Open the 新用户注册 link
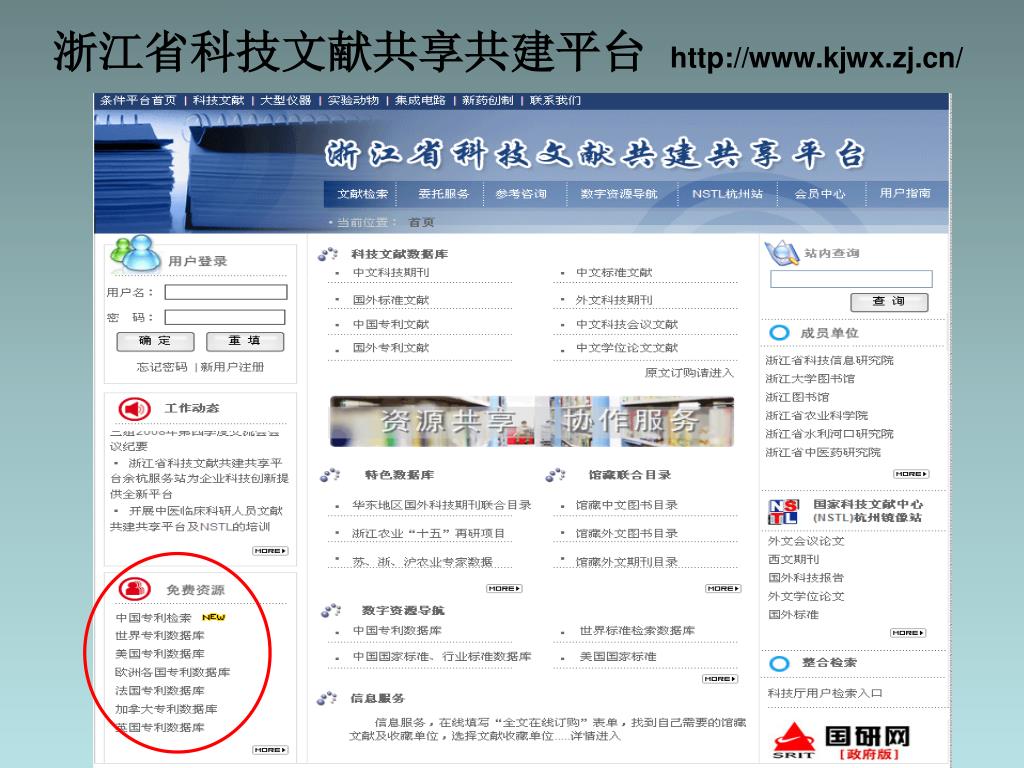The width and height of the screenshot is (1024, 768). coord(232,367)
